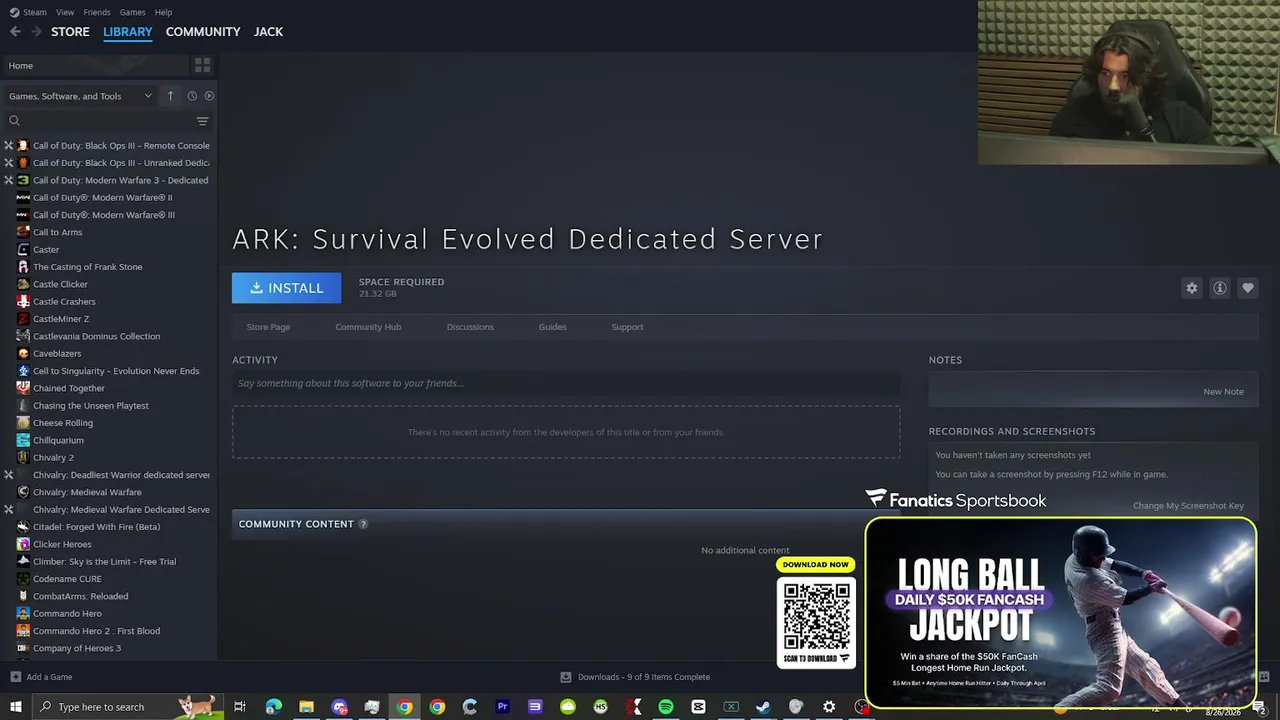Screen dimensions: 1280x720
Task: Open the JACK profile section
Action: pyautogui.click(x=268, y=32)
